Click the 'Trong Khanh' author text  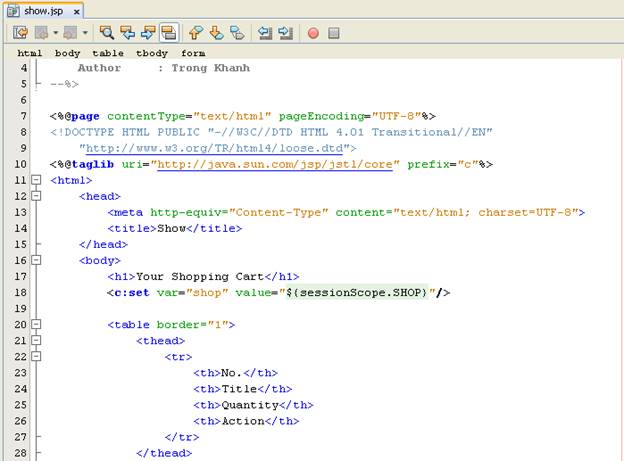click(x=211, y=68)
